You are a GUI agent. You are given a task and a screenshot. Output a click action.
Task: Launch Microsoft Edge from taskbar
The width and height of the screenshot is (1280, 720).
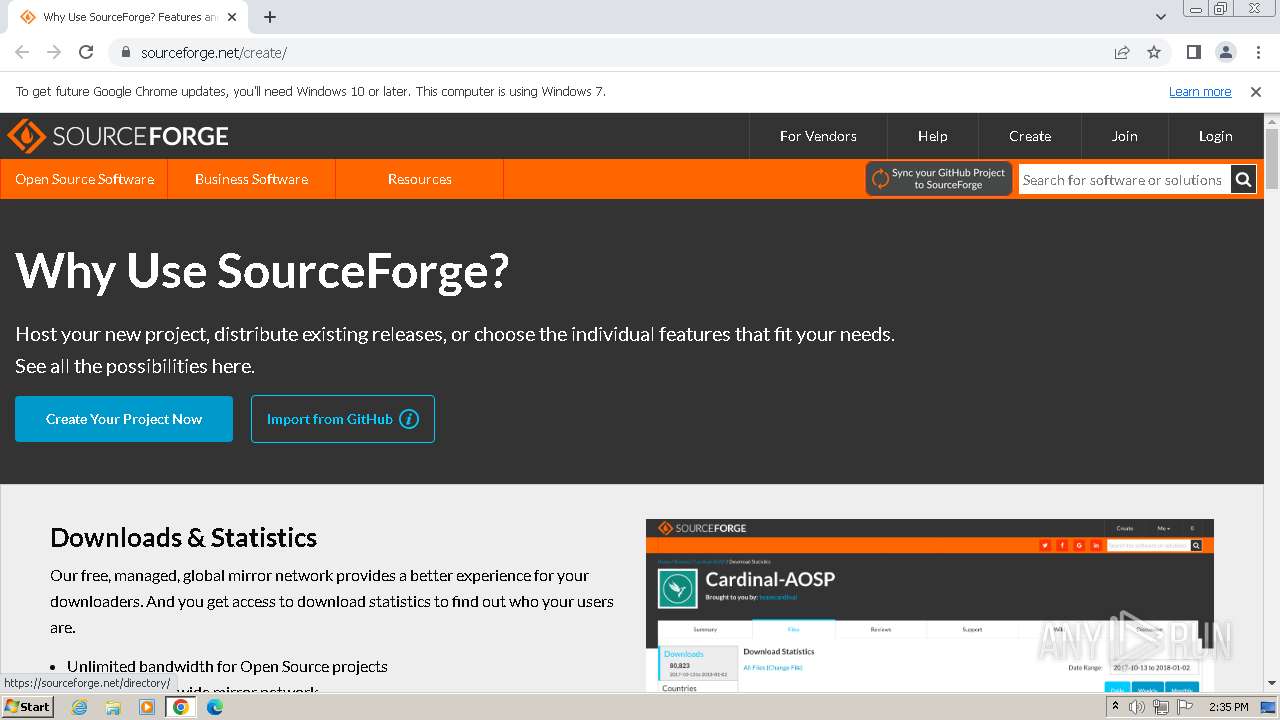click(x=215, y=707)
